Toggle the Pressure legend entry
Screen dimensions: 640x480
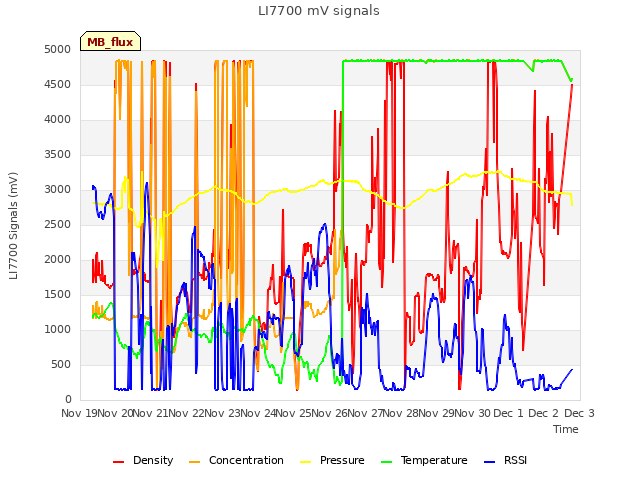pos(332,460)
